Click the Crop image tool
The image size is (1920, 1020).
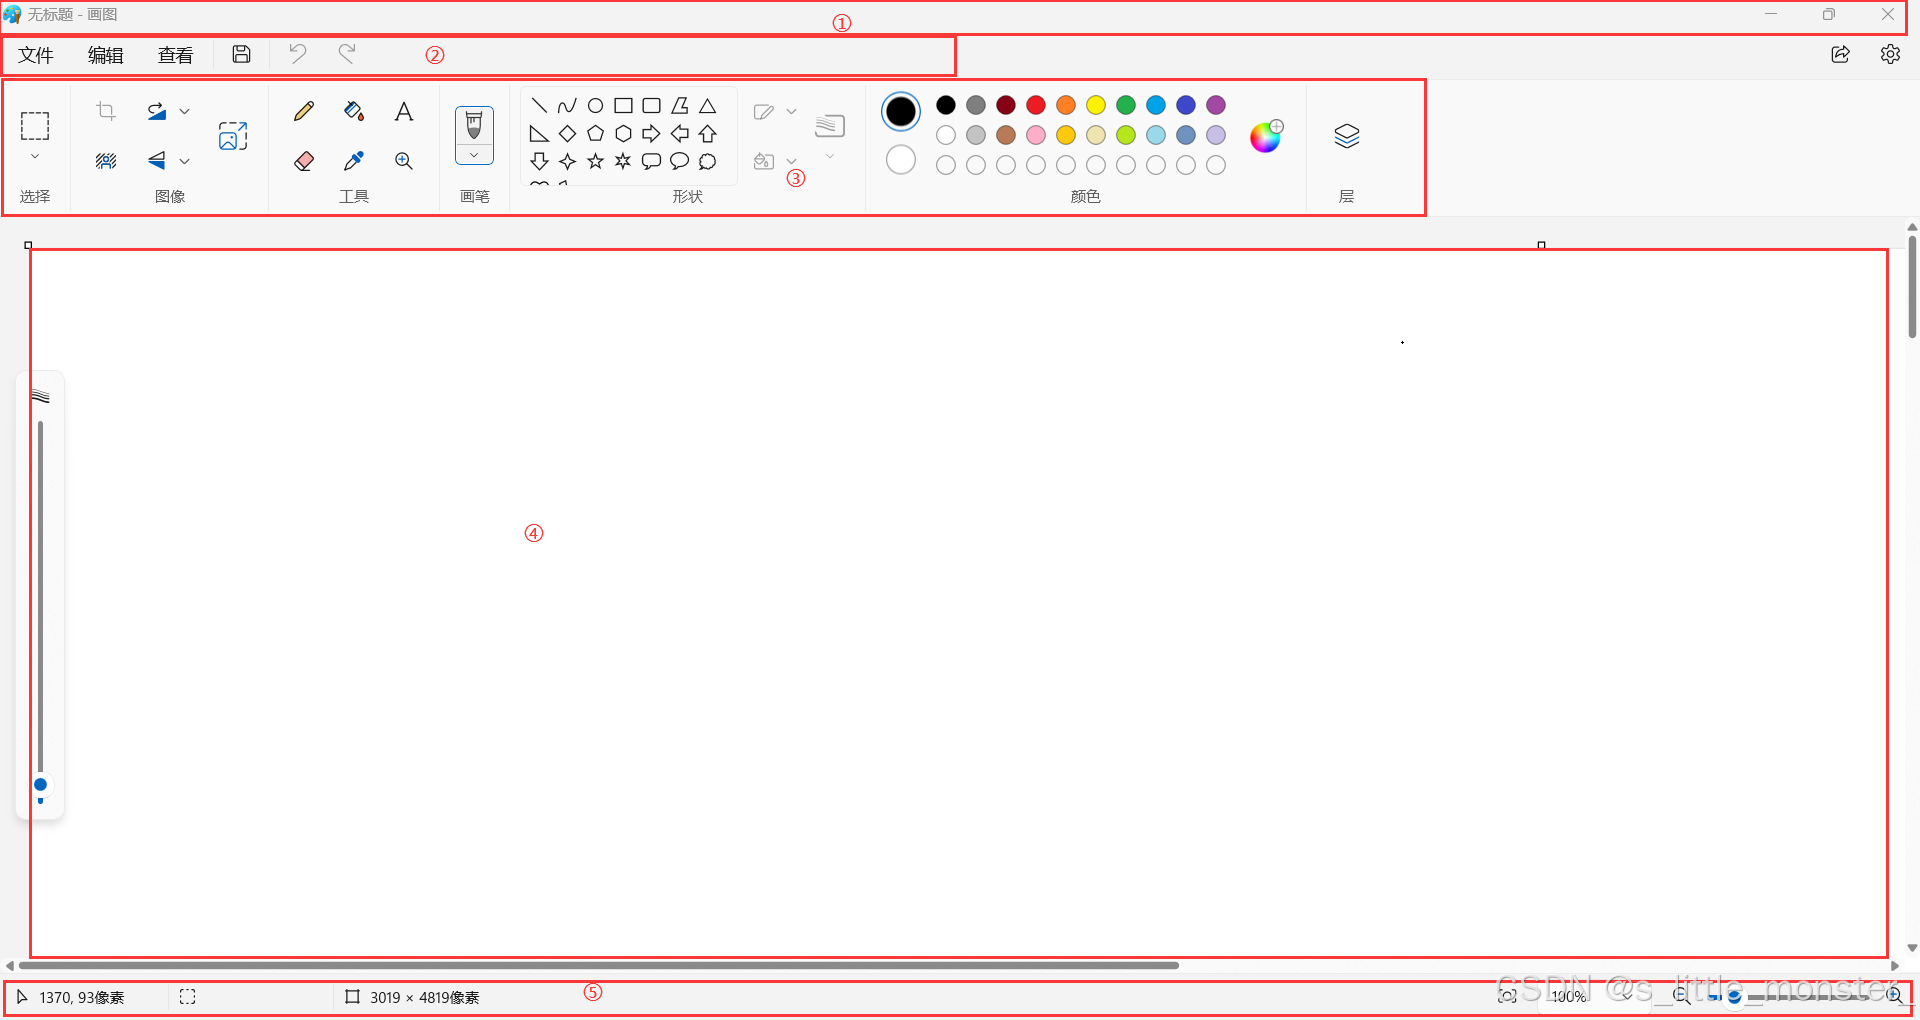[106, 111]
